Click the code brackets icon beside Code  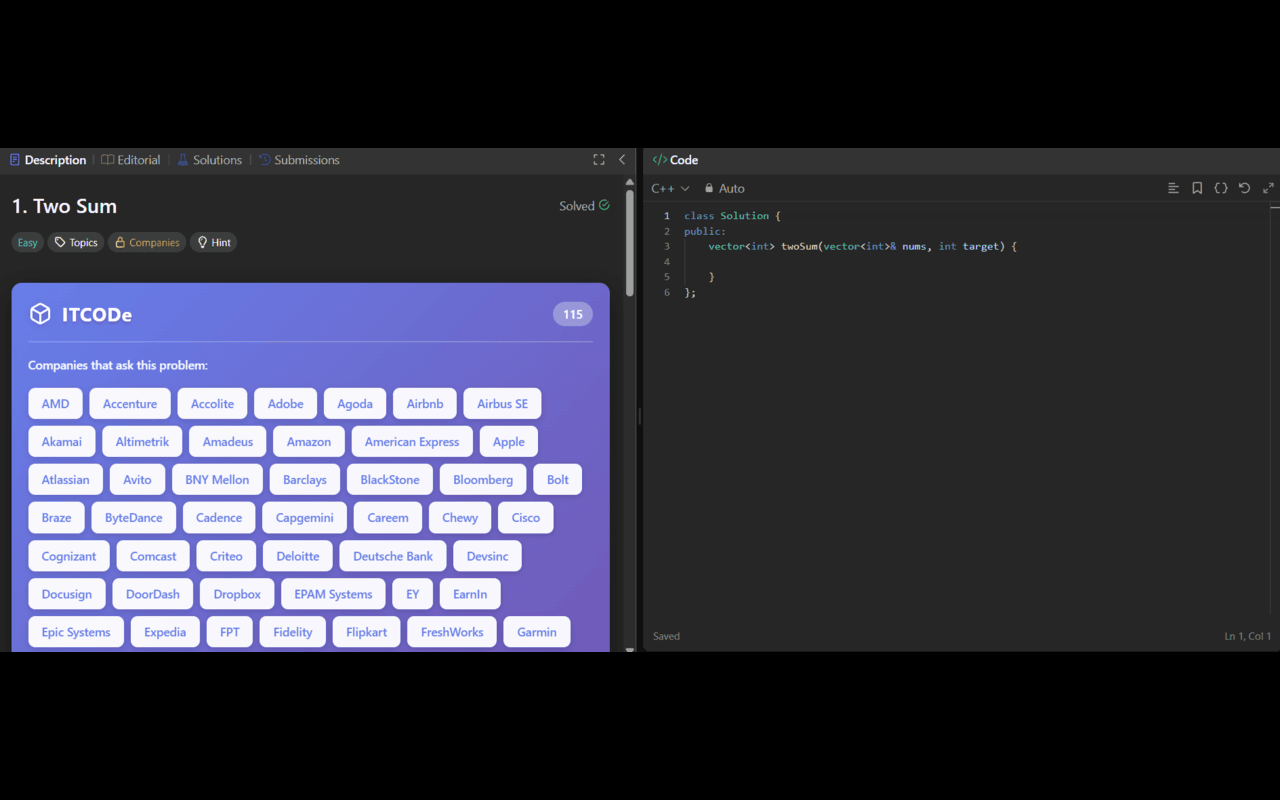(x=659, y=160)
